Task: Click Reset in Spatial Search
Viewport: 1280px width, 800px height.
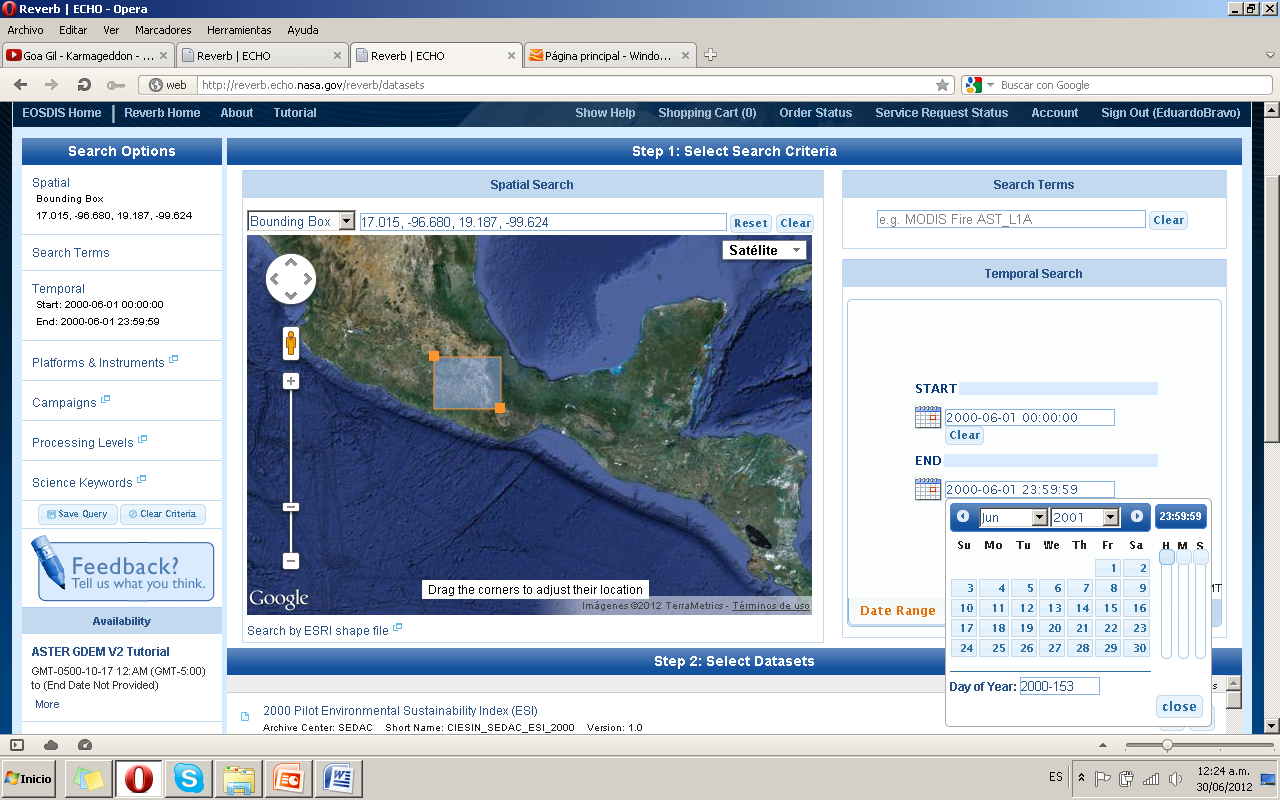Action: (x=750, y=223)
